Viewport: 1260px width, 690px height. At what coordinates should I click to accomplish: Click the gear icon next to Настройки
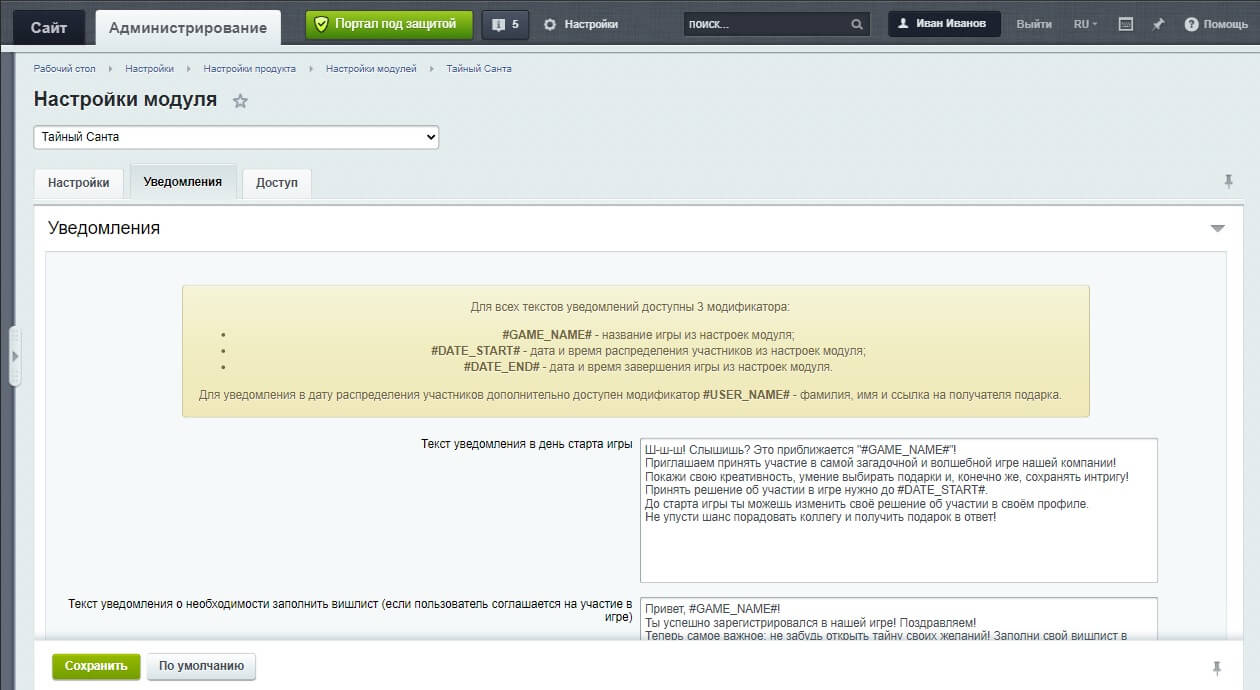(x=550, y=24)
